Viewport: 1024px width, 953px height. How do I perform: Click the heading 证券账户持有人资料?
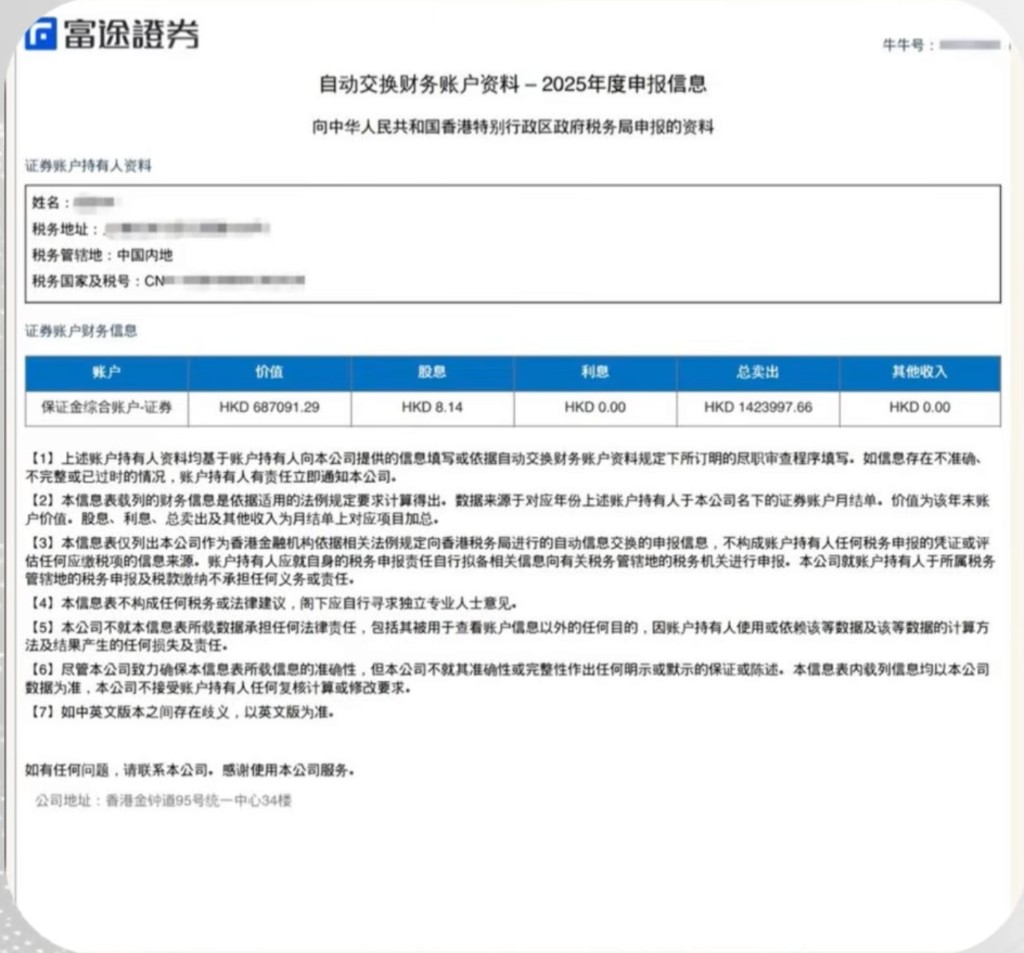click(88, 166)
